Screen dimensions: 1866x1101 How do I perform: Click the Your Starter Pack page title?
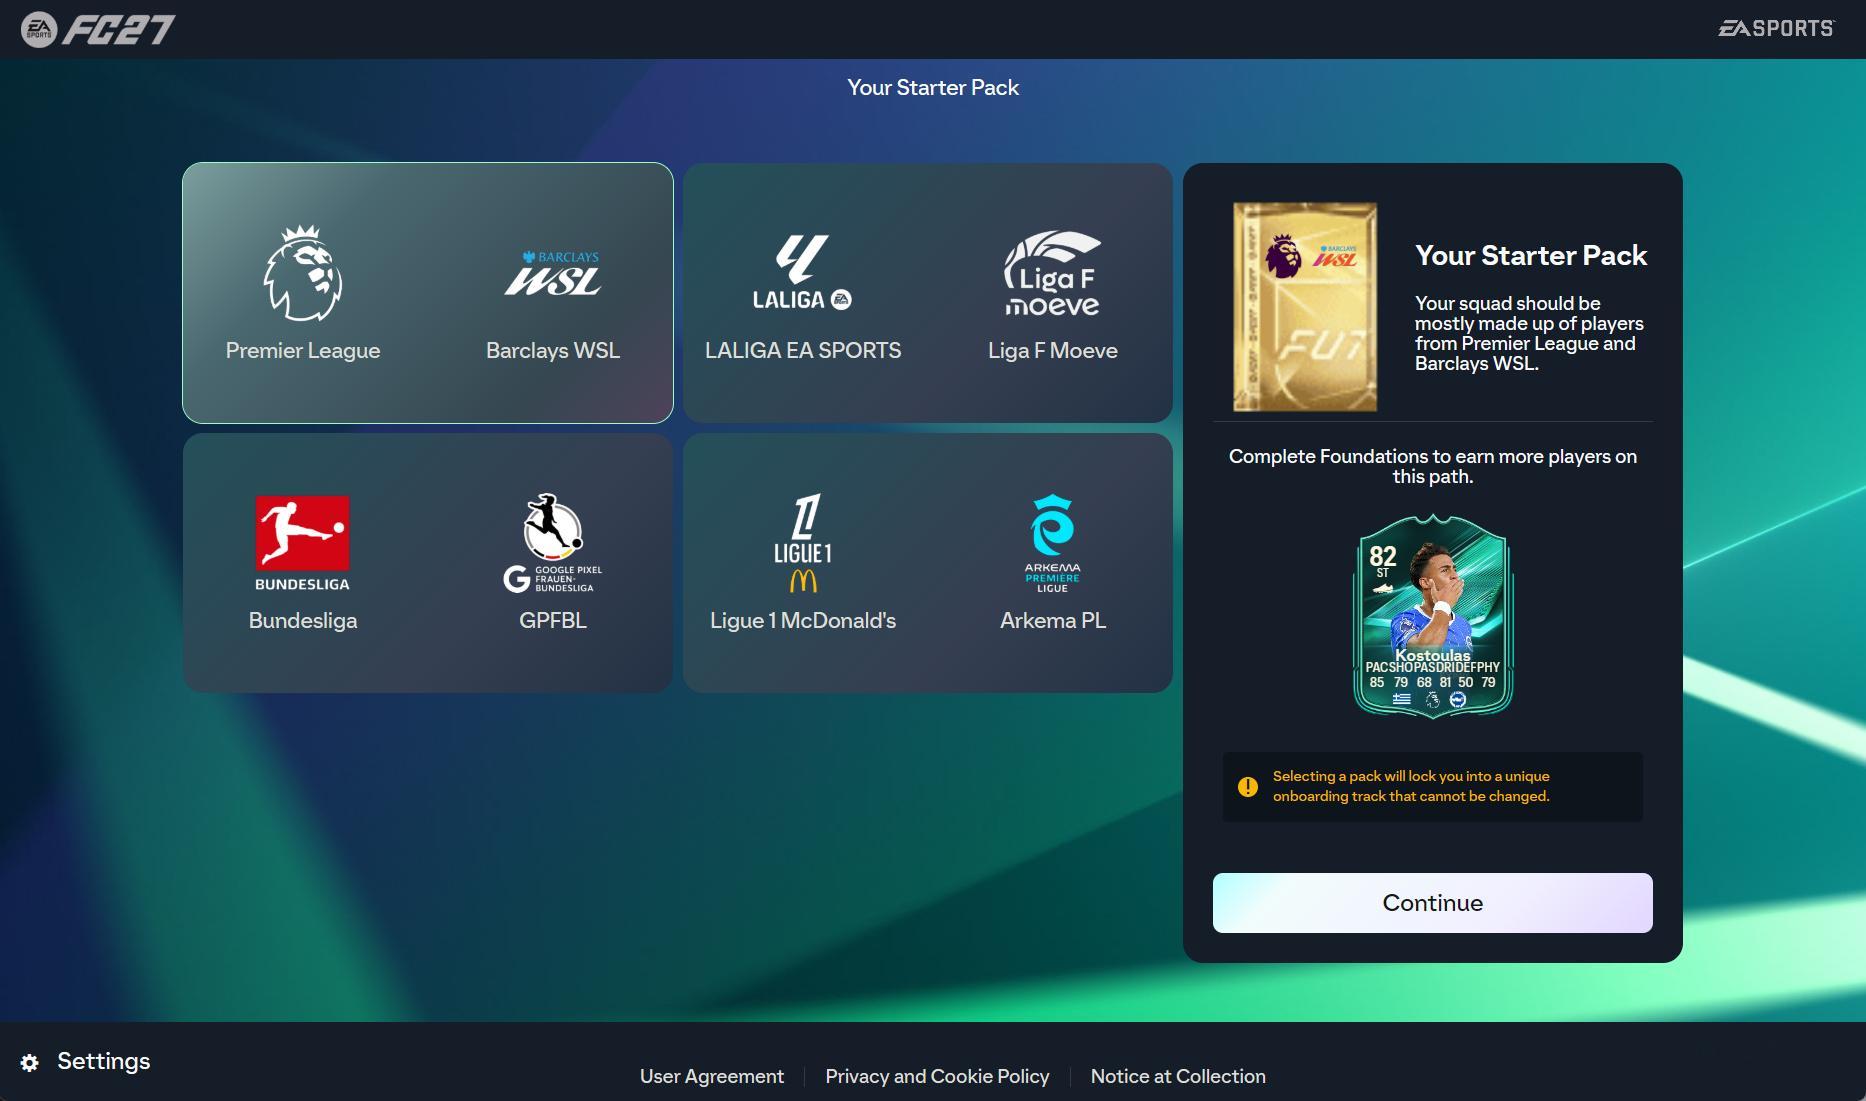tap(933, 88)
